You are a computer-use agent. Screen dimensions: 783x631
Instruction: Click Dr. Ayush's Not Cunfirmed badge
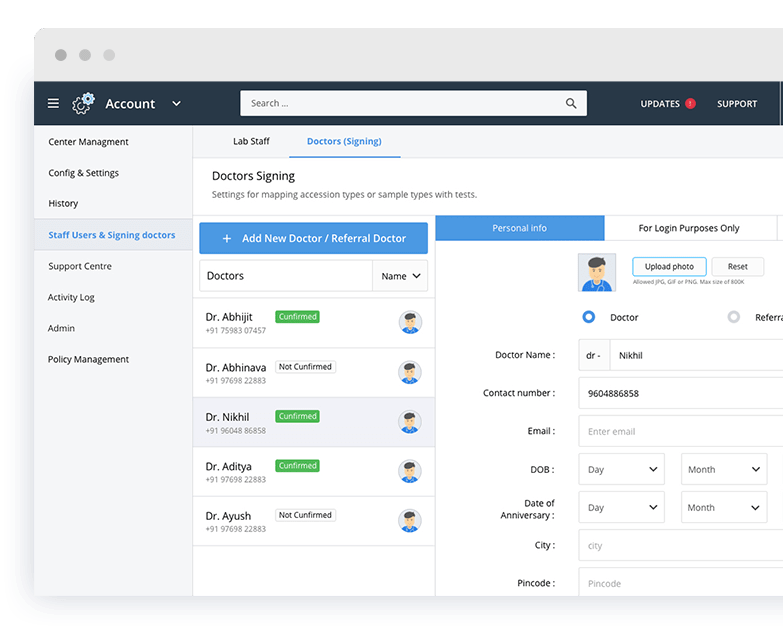pos(305,515)
